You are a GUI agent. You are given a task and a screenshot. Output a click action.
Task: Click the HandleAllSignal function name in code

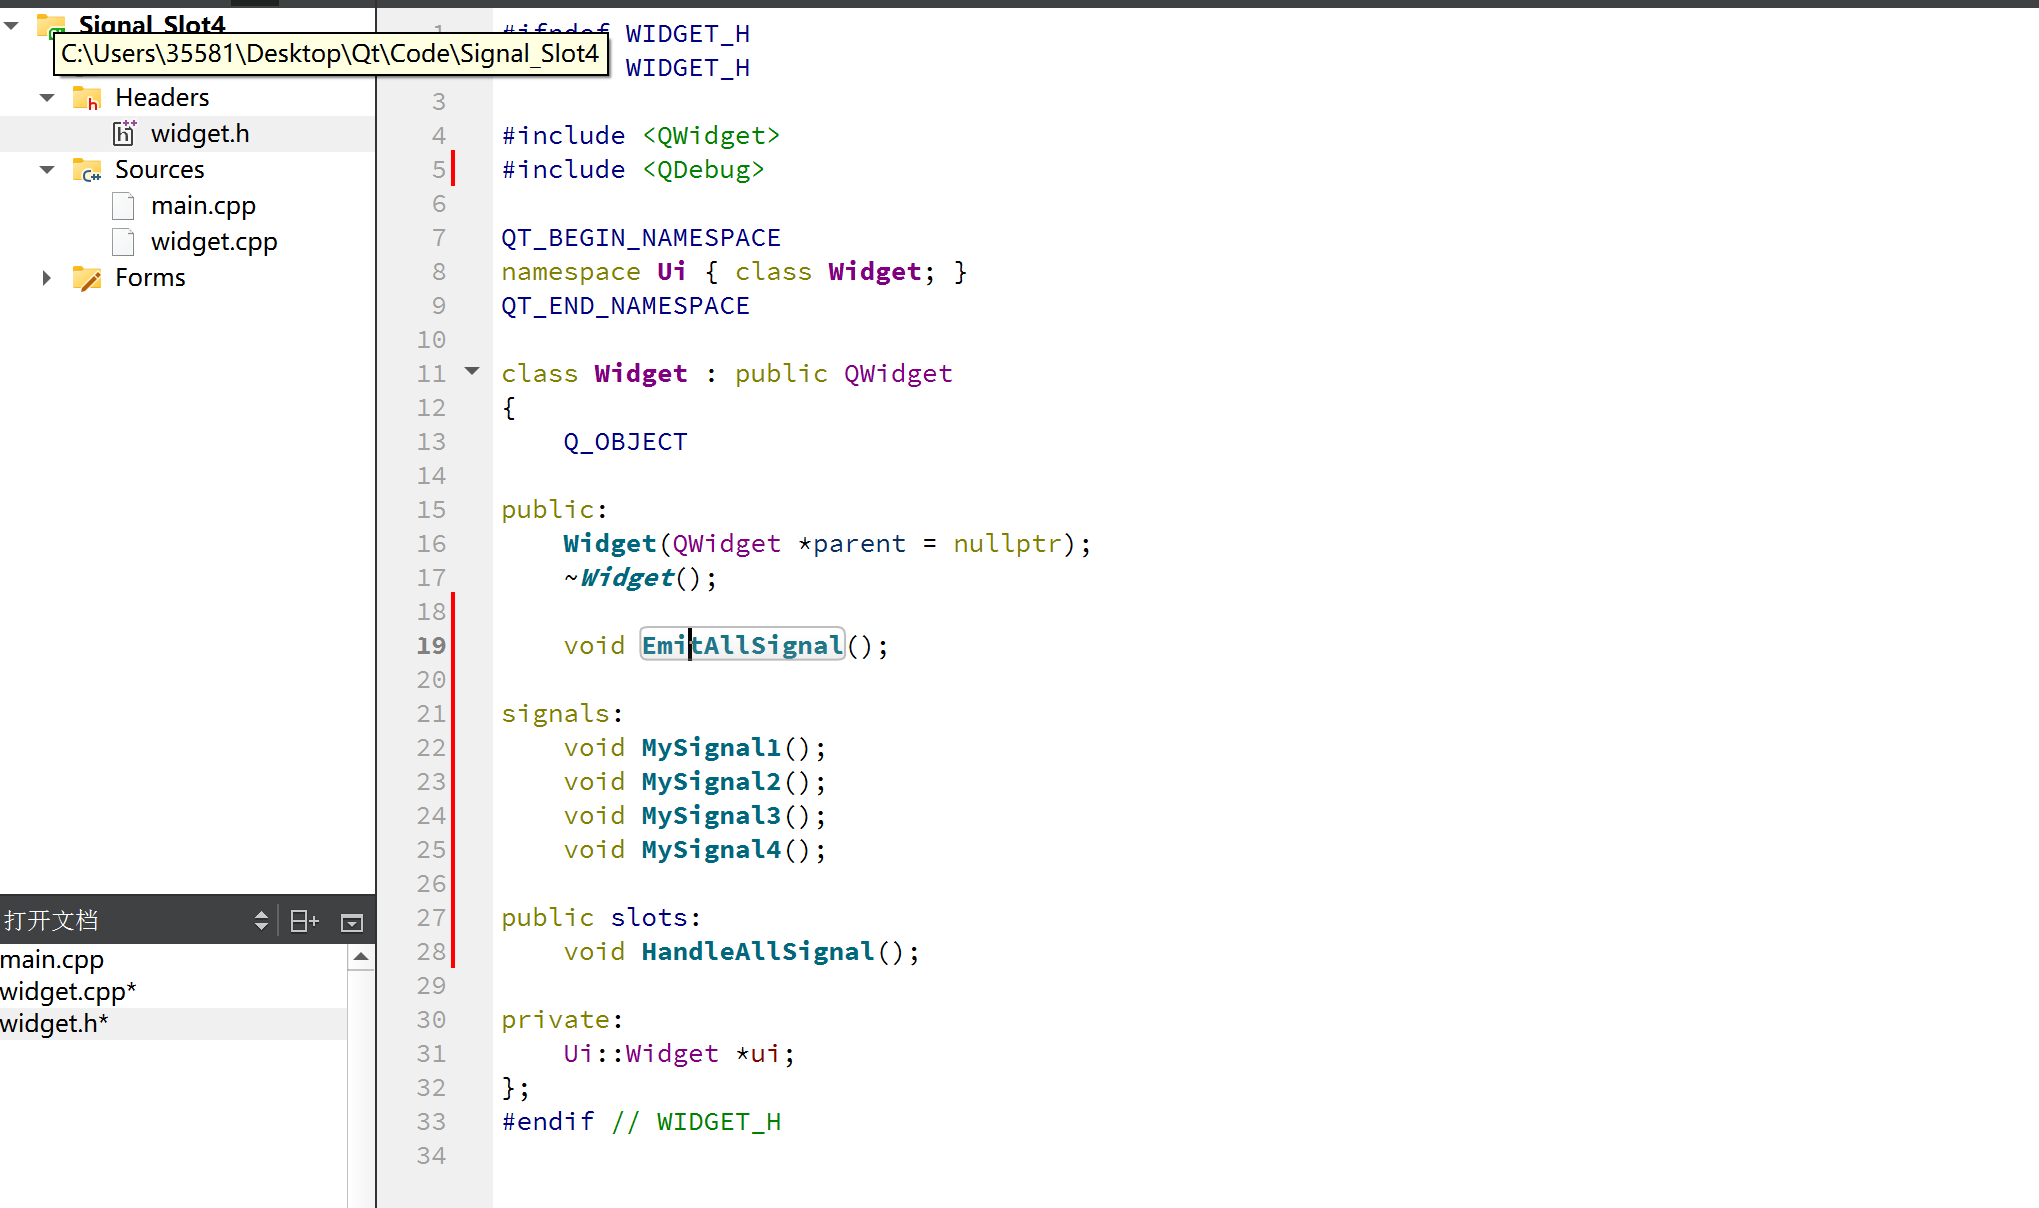click(x=757, y=951)
